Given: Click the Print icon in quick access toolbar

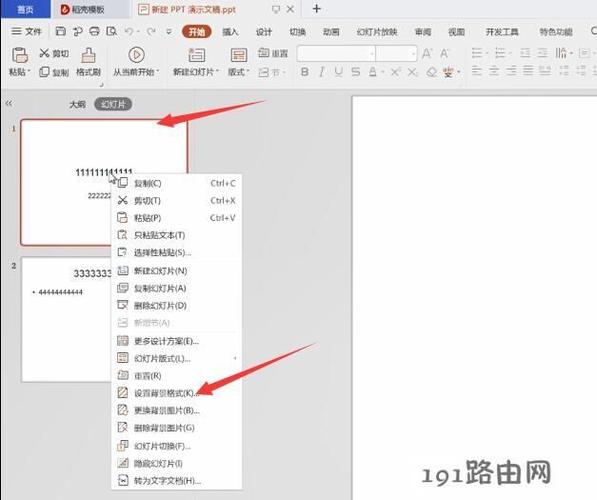Looking at the screenshot, I should pos(94,31).
